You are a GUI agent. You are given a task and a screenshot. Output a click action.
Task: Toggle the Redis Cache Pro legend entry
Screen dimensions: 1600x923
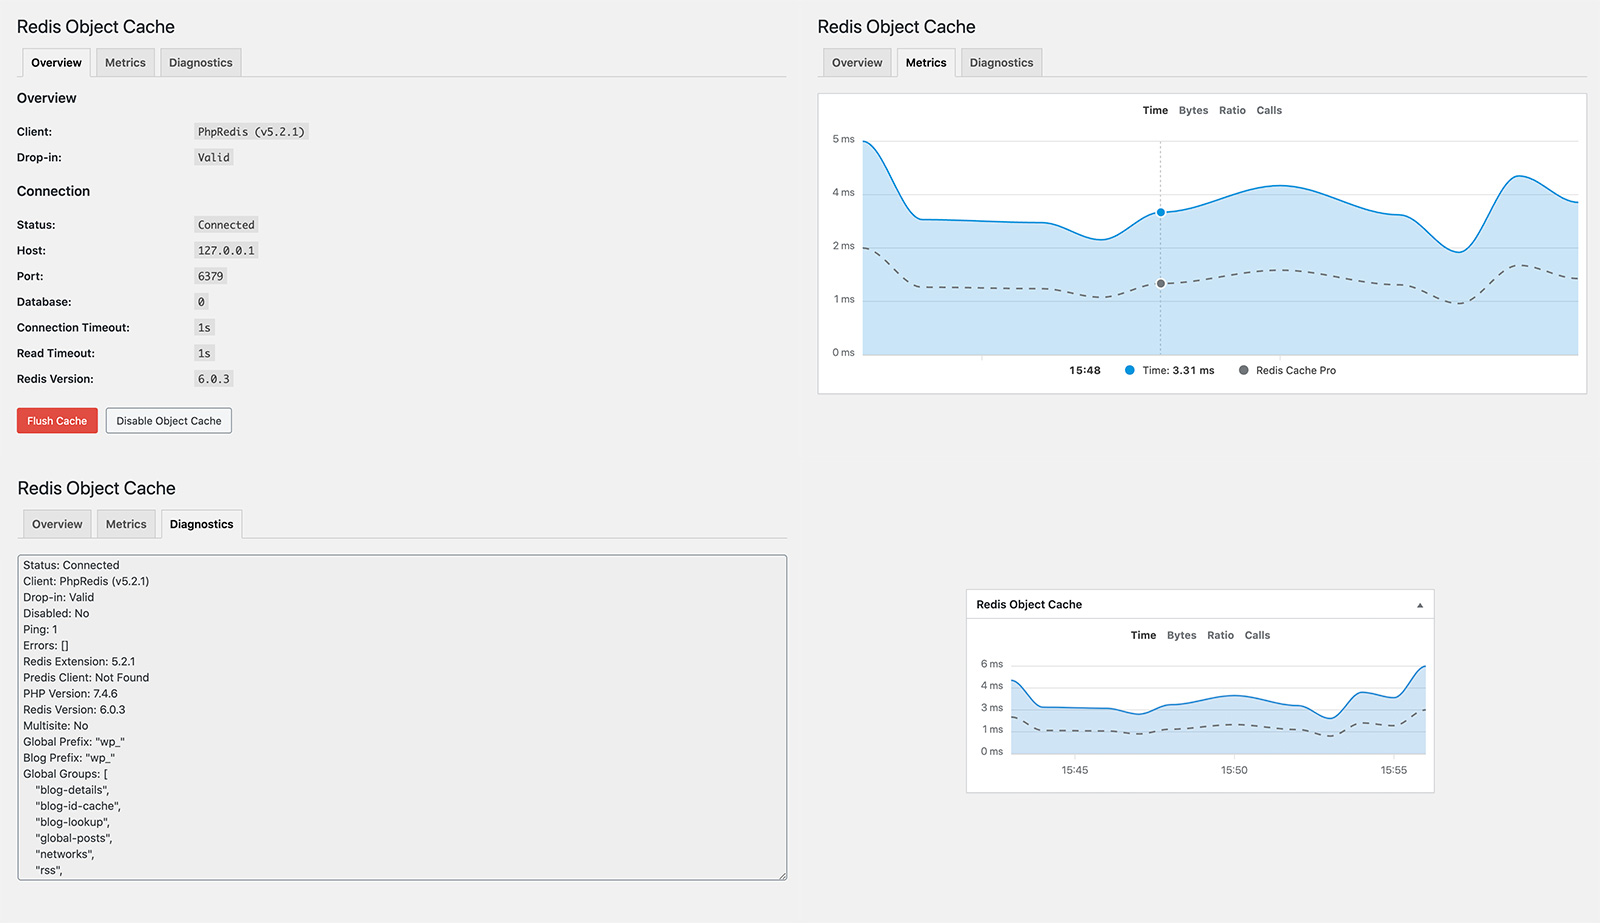point(1287,370)
